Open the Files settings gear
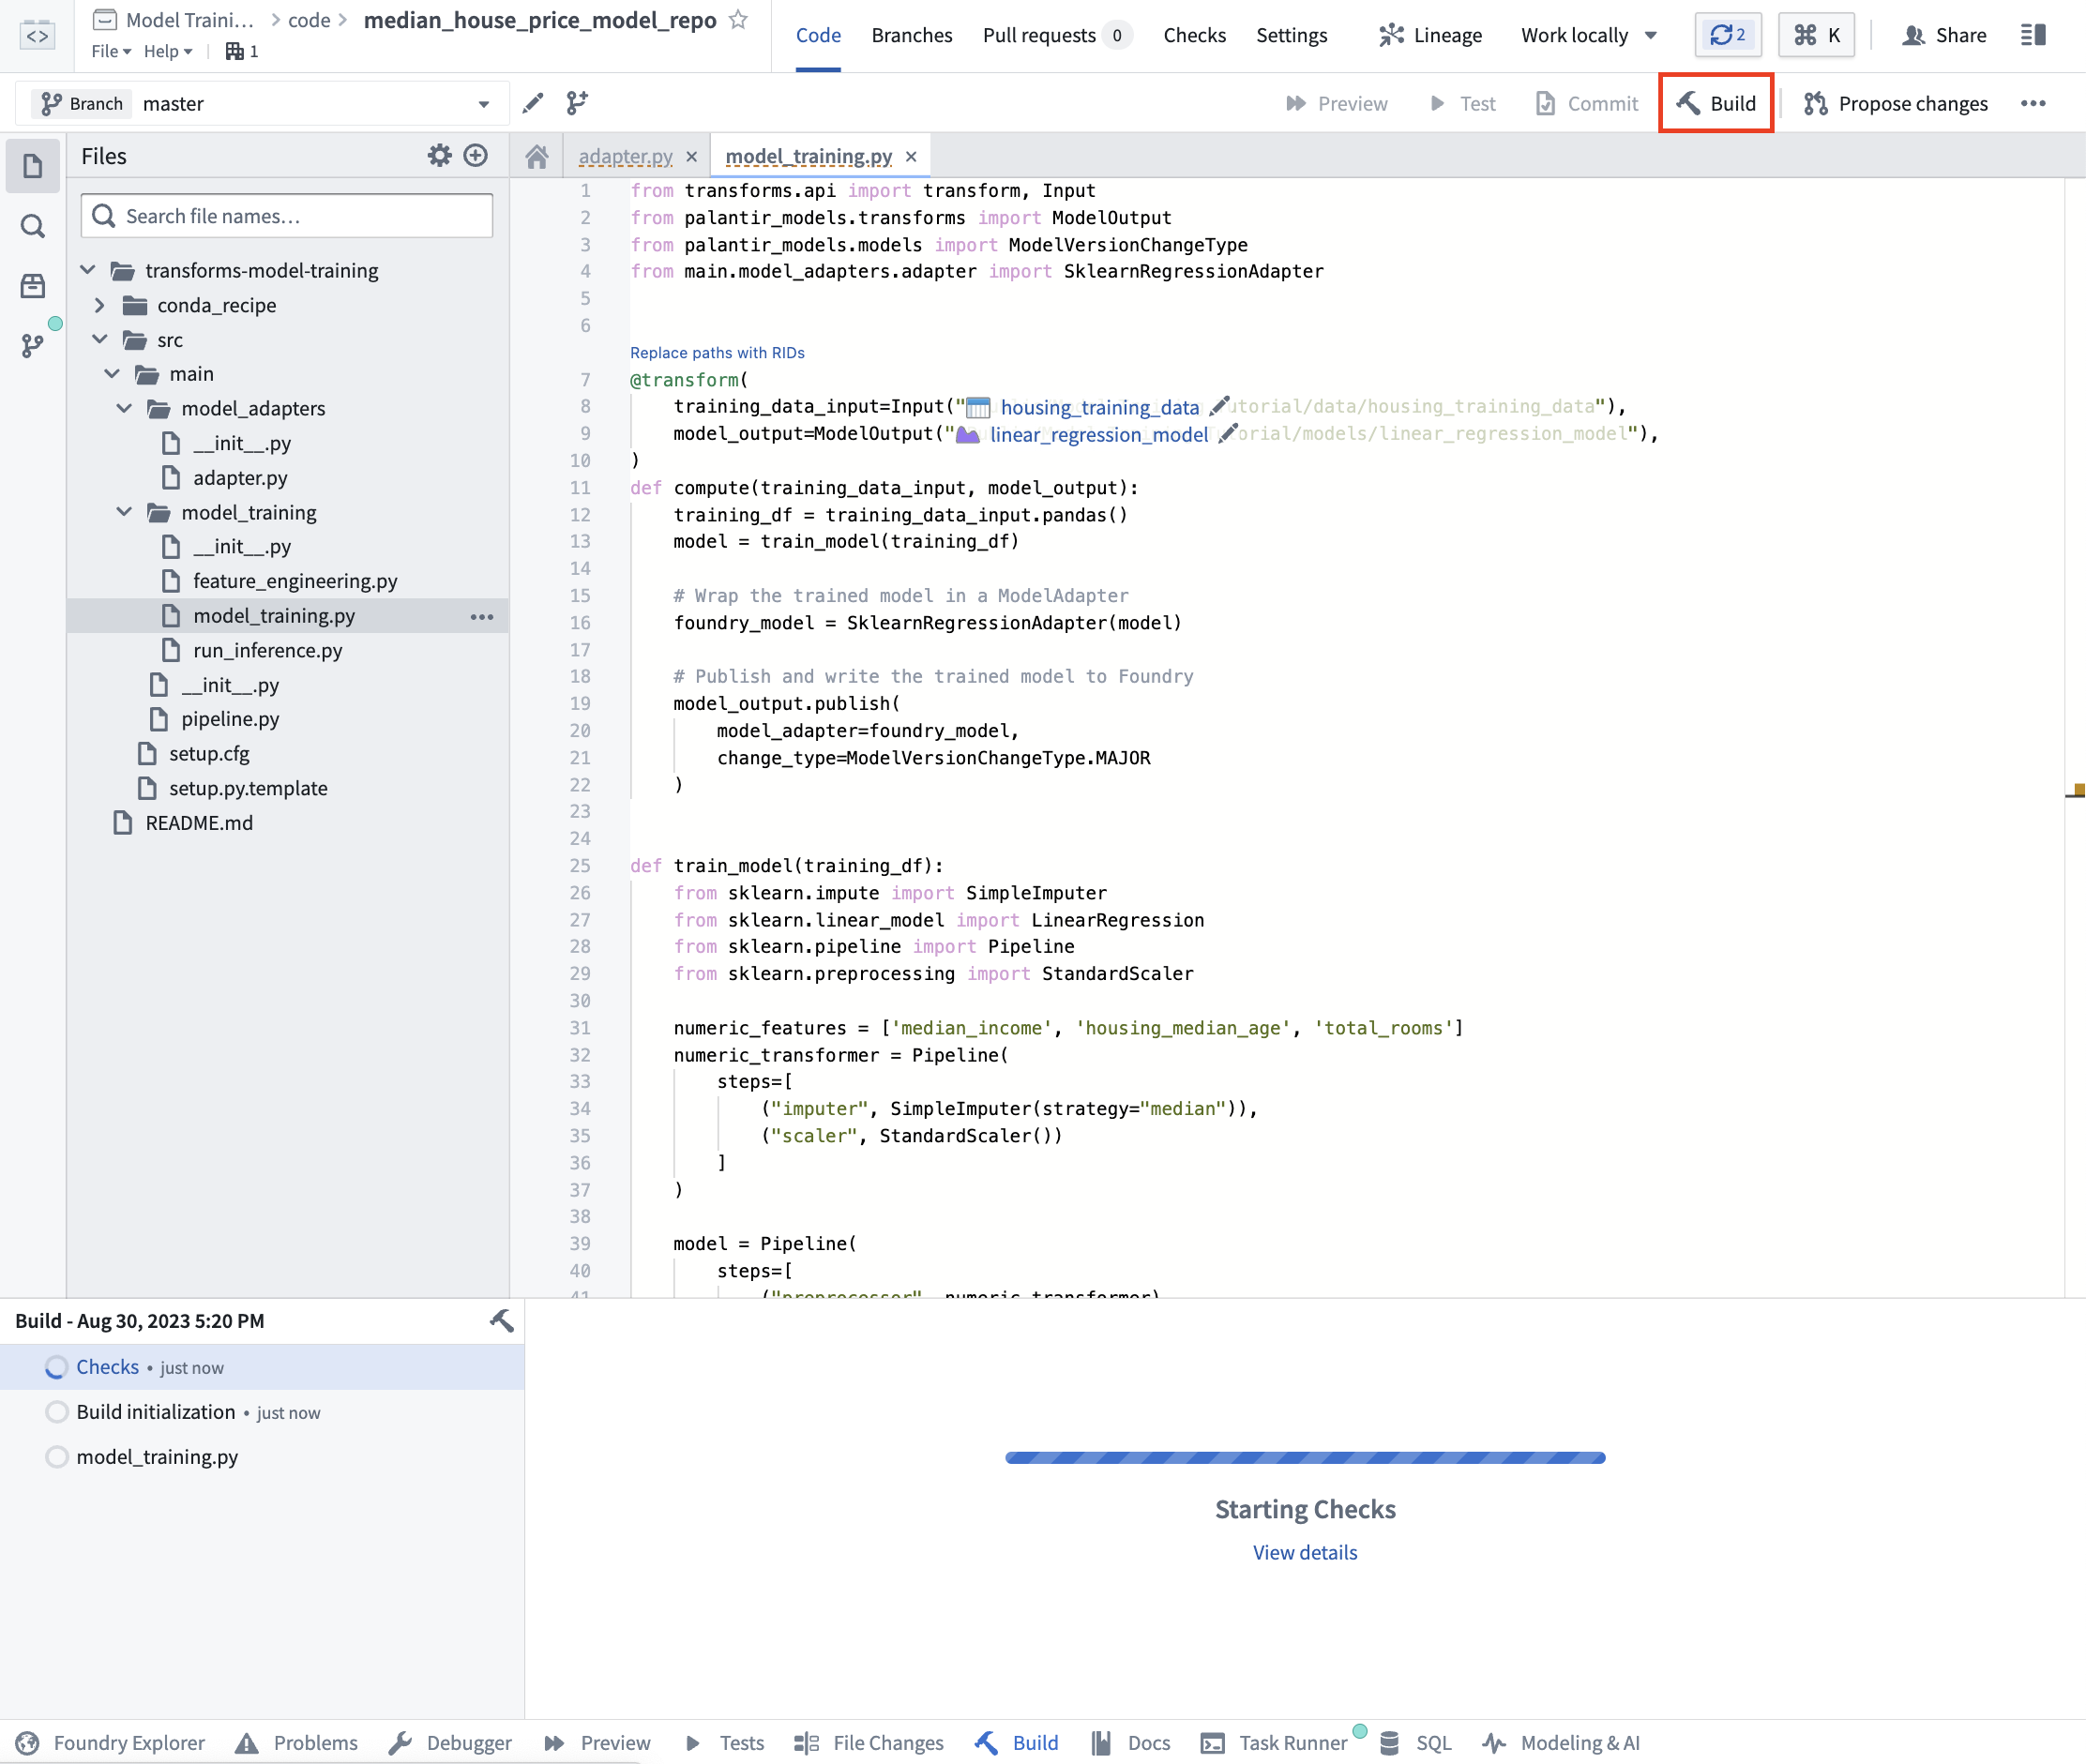Screen dimensions: 2086x1764 point(440,156)
